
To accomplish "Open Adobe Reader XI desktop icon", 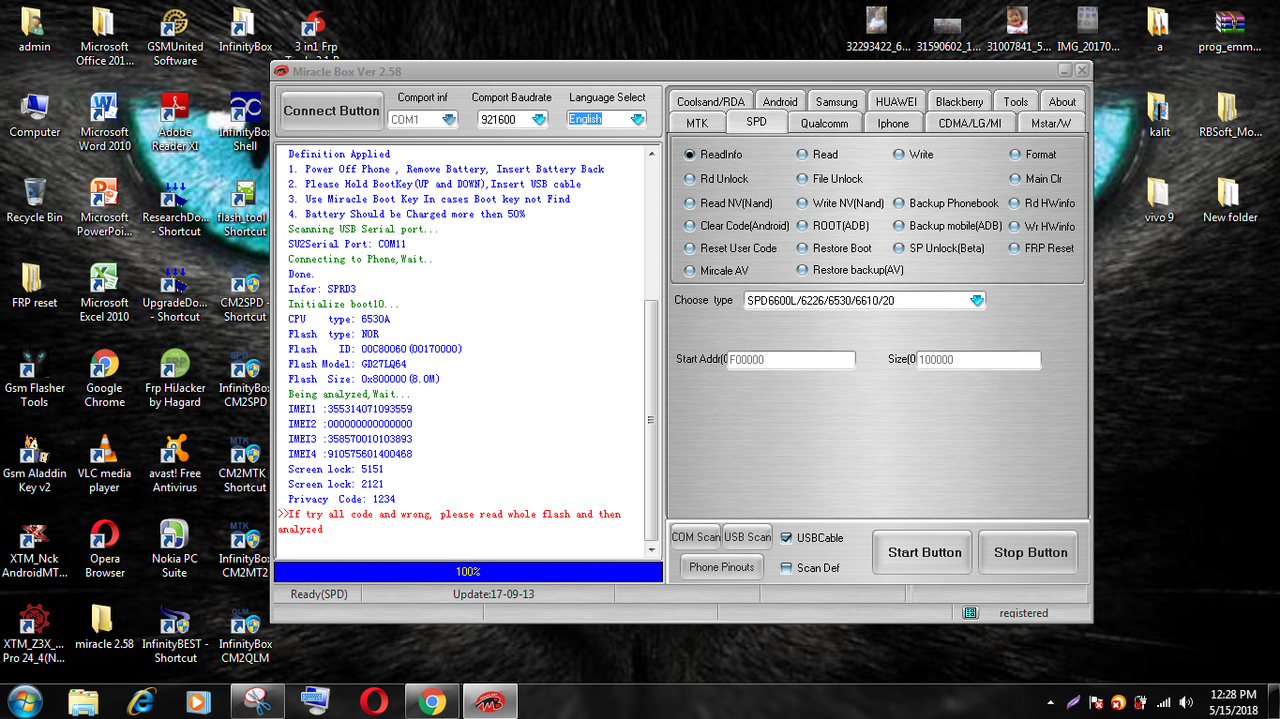I will (x=175, y=122).
